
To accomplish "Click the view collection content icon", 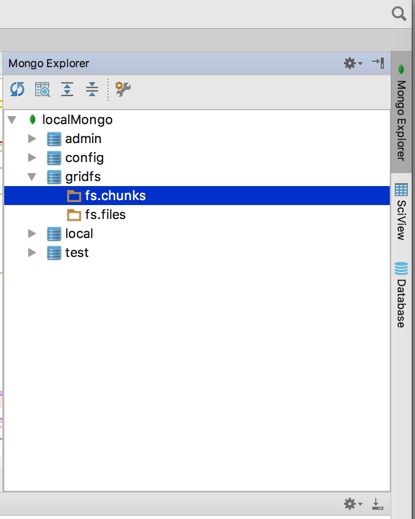I will pos(42,89).
